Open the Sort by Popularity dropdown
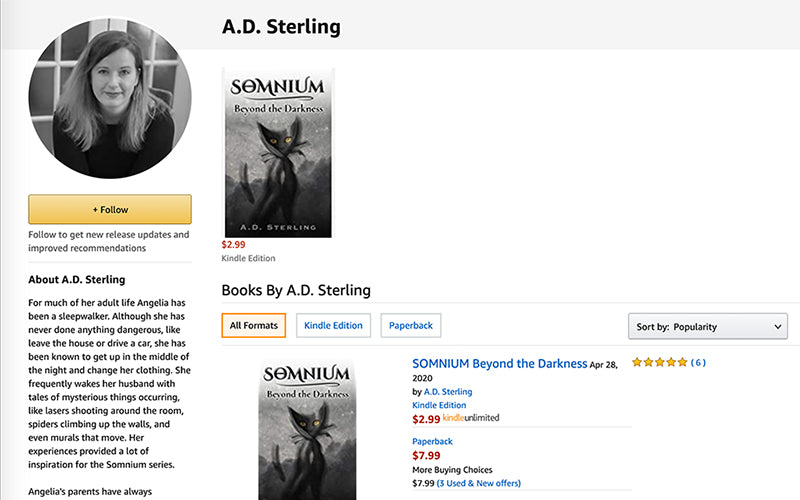 [x=707, y=326]
